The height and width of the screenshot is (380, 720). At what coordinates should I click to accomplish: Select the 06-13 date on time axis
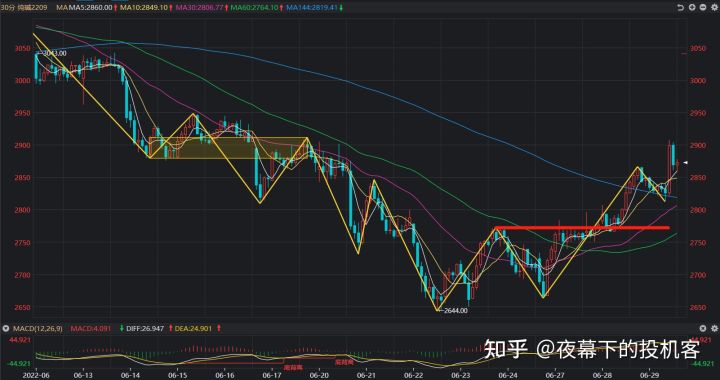click(x=83, y=375)
